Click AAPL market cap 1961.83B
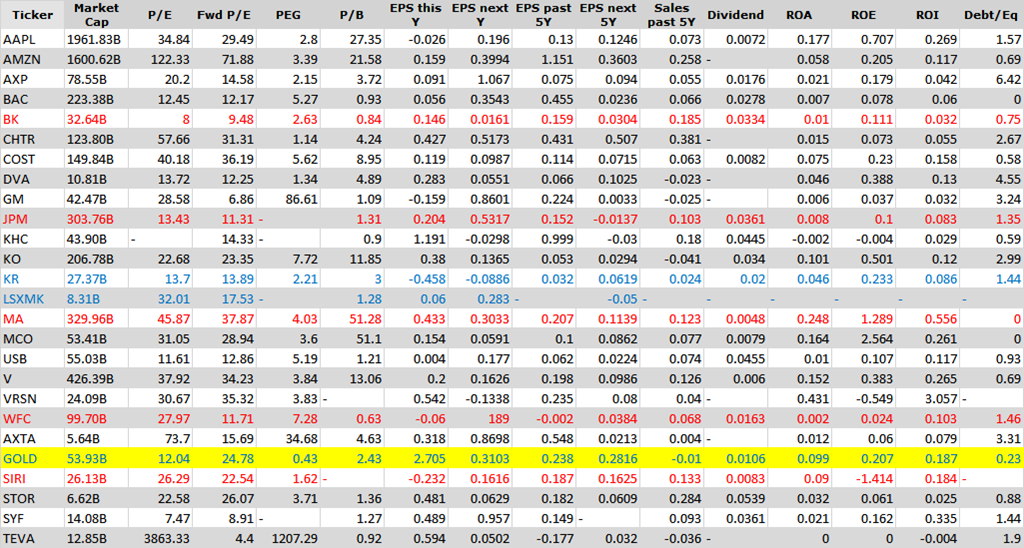Image resolution: width=1024 pixels, height=548 pixels. tap(93, 40)
